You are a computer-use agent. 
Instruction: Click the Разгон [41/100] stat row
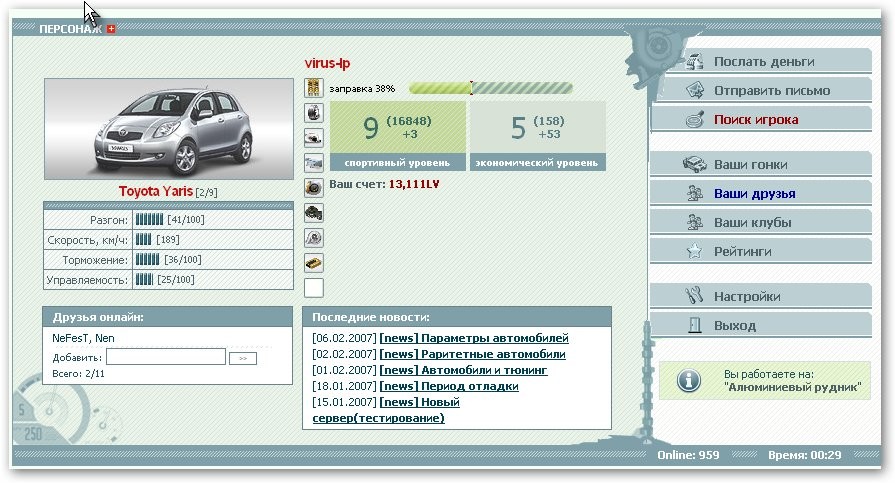click(168, 220)
